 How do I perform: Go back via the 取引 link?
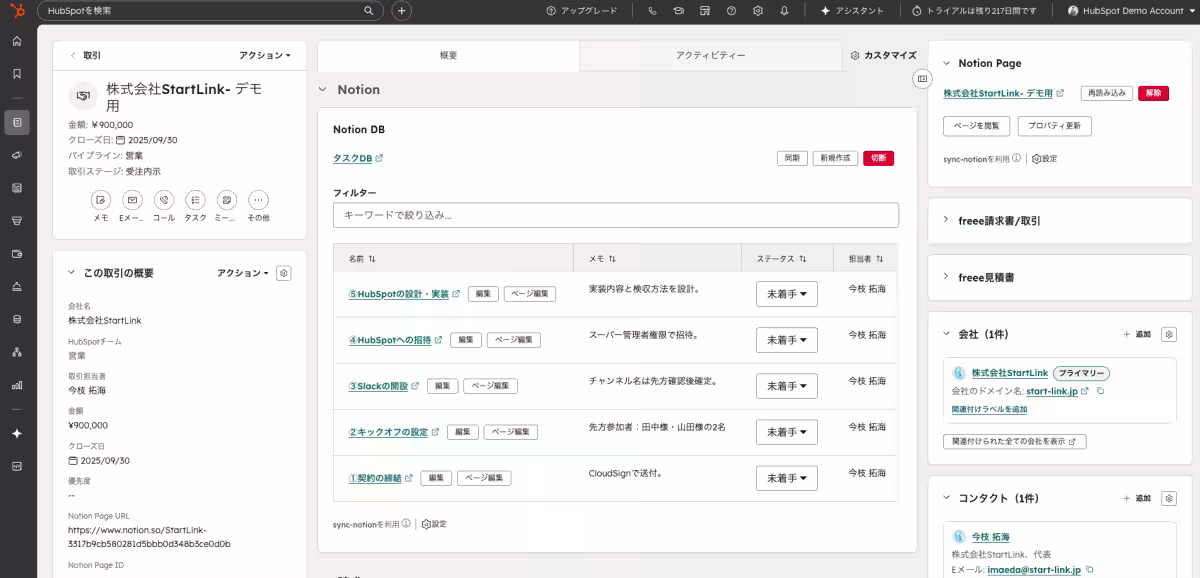[x=85, y=55]
